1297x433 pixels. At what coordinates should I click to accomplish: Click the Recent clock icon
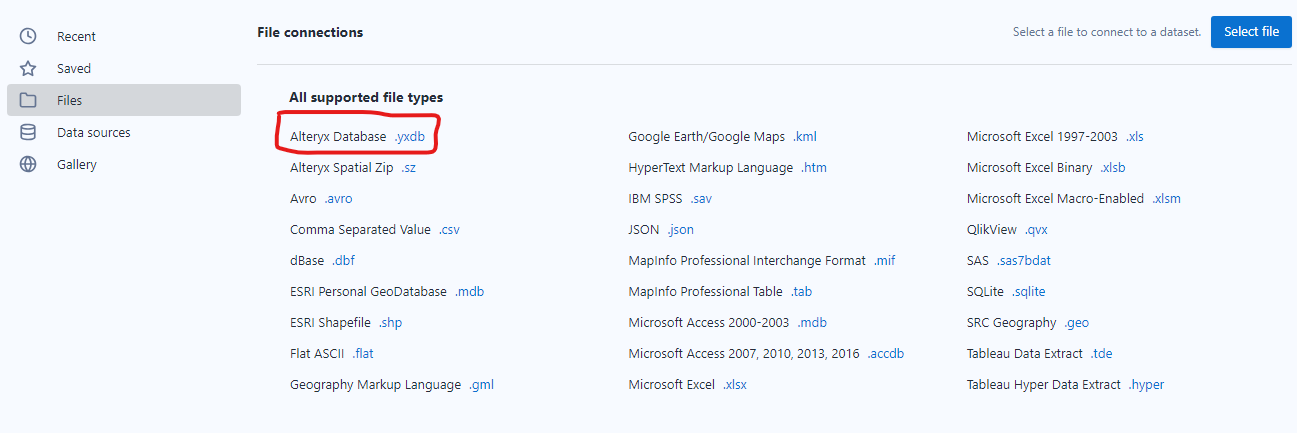coord(28,36)
